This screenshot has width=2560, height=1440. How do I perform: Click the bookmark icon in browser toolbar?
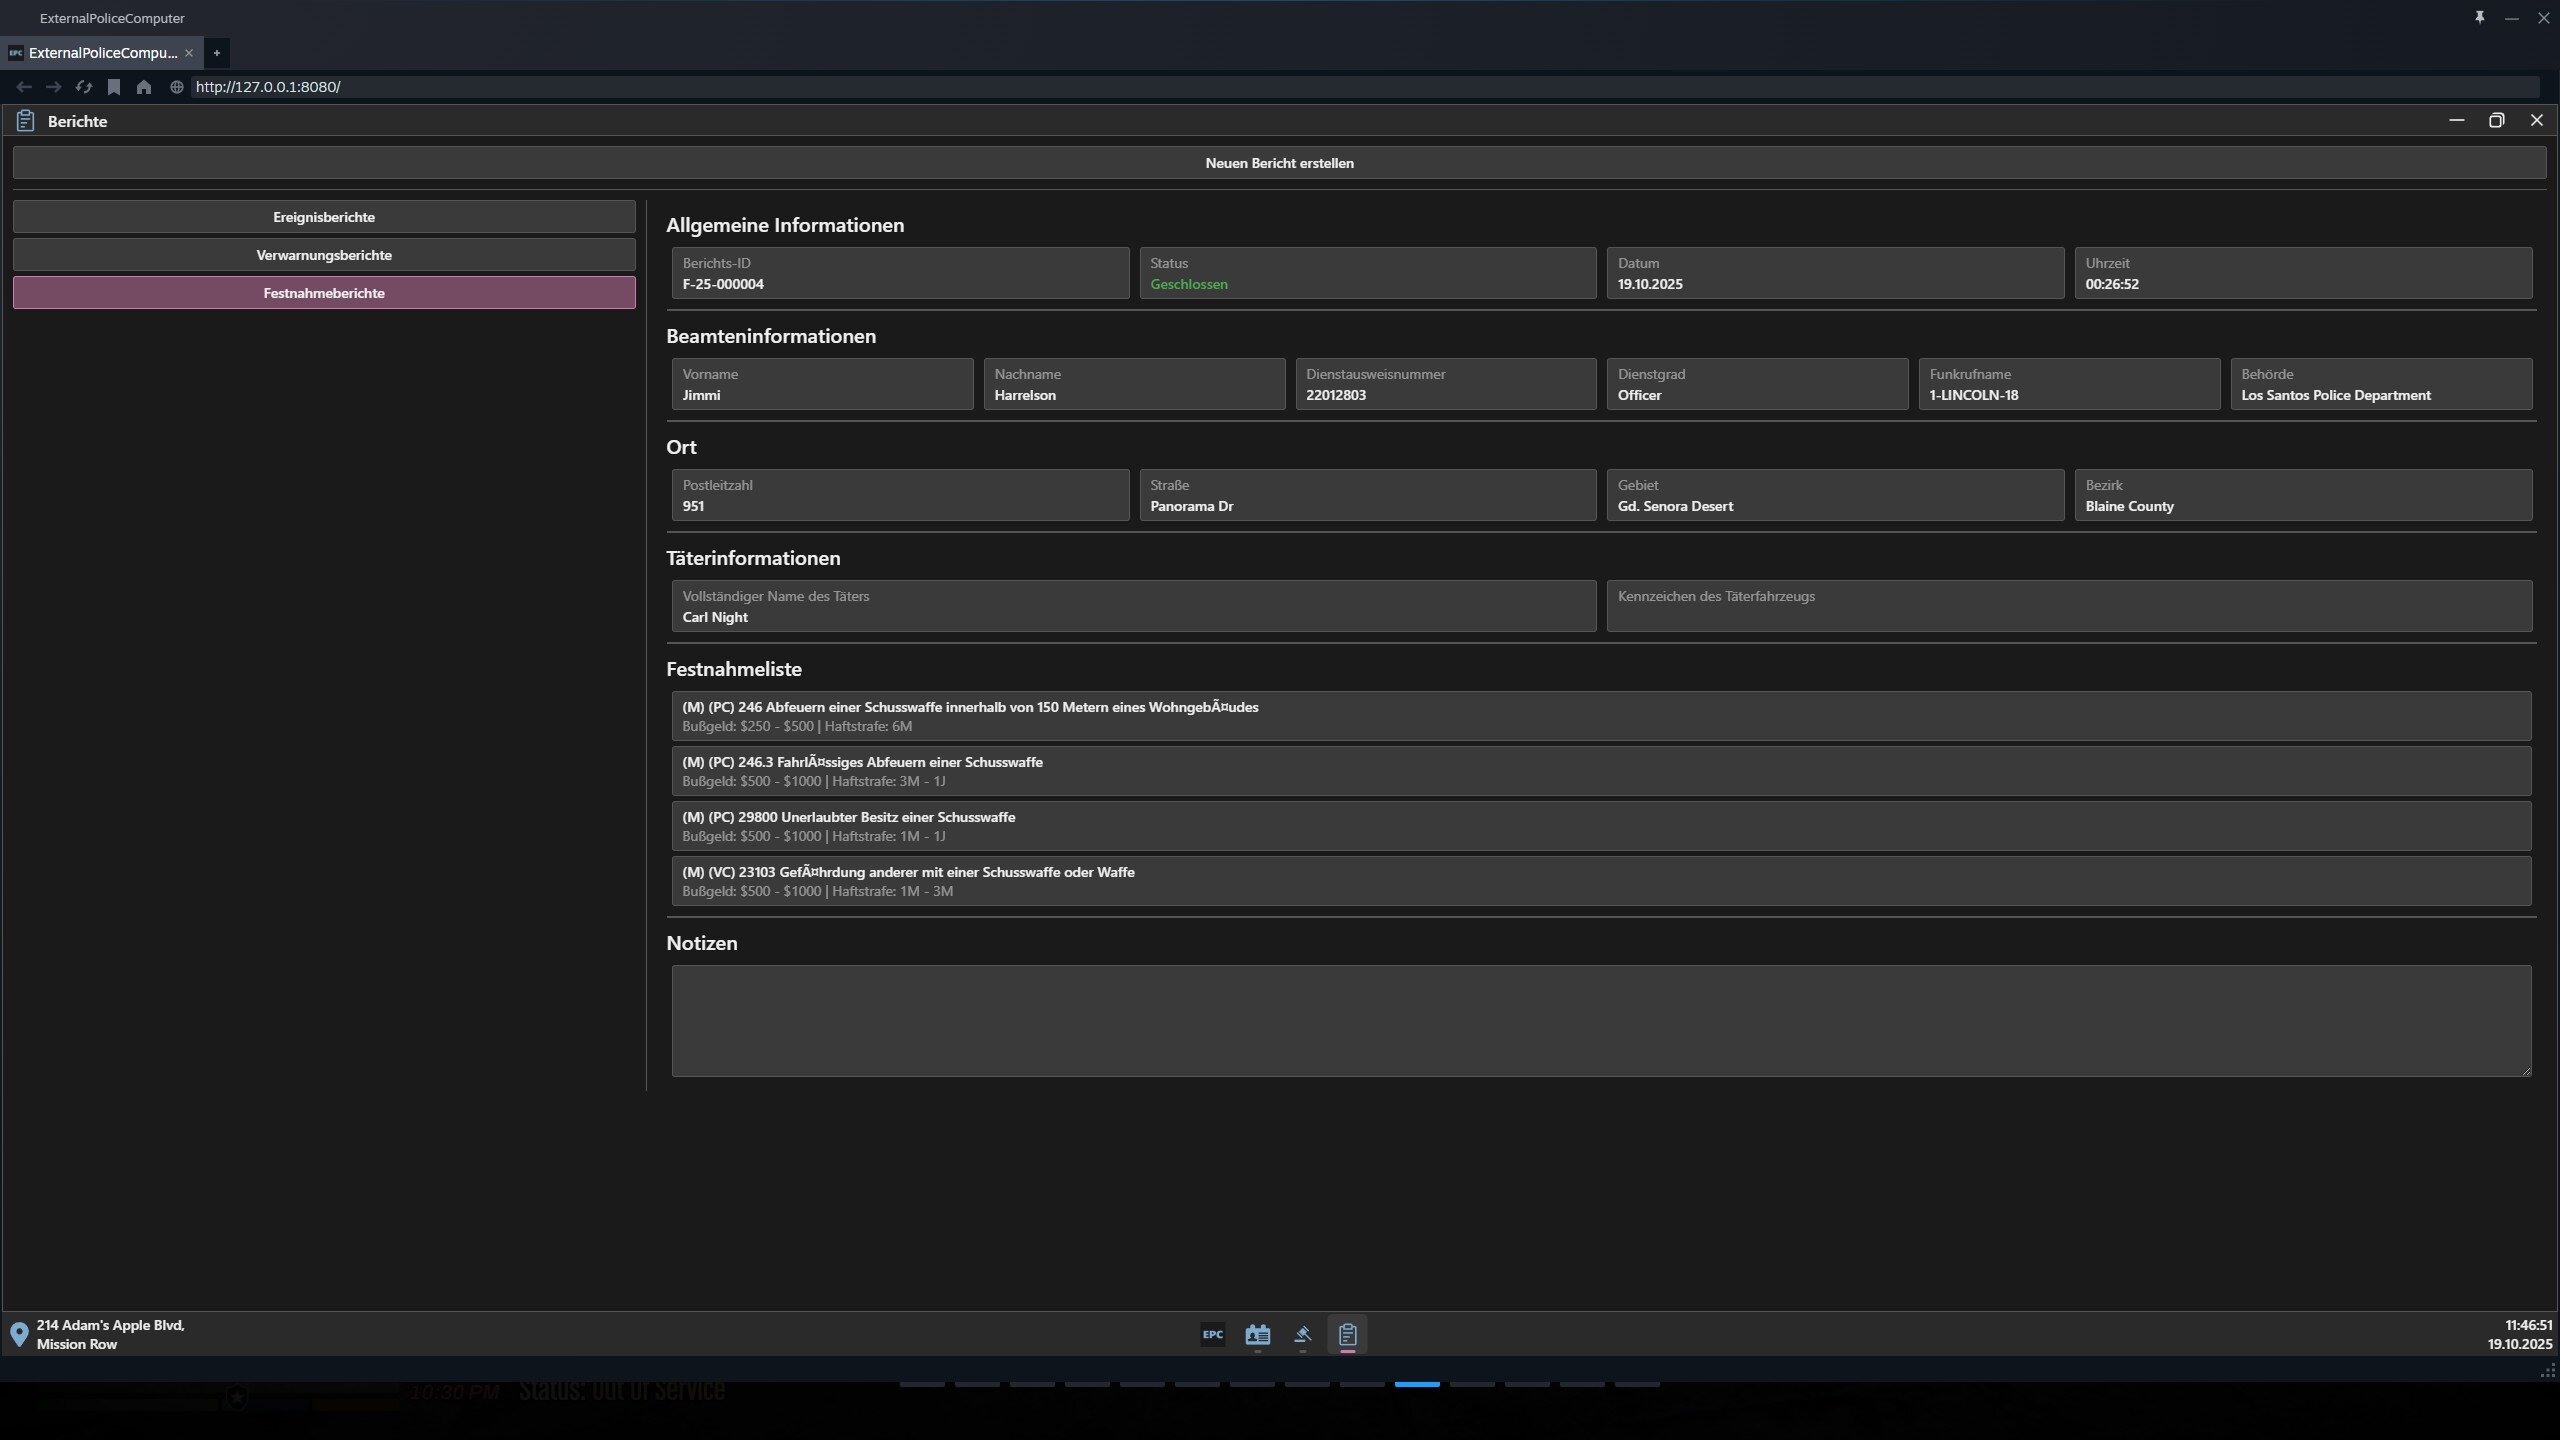(114, 87)
